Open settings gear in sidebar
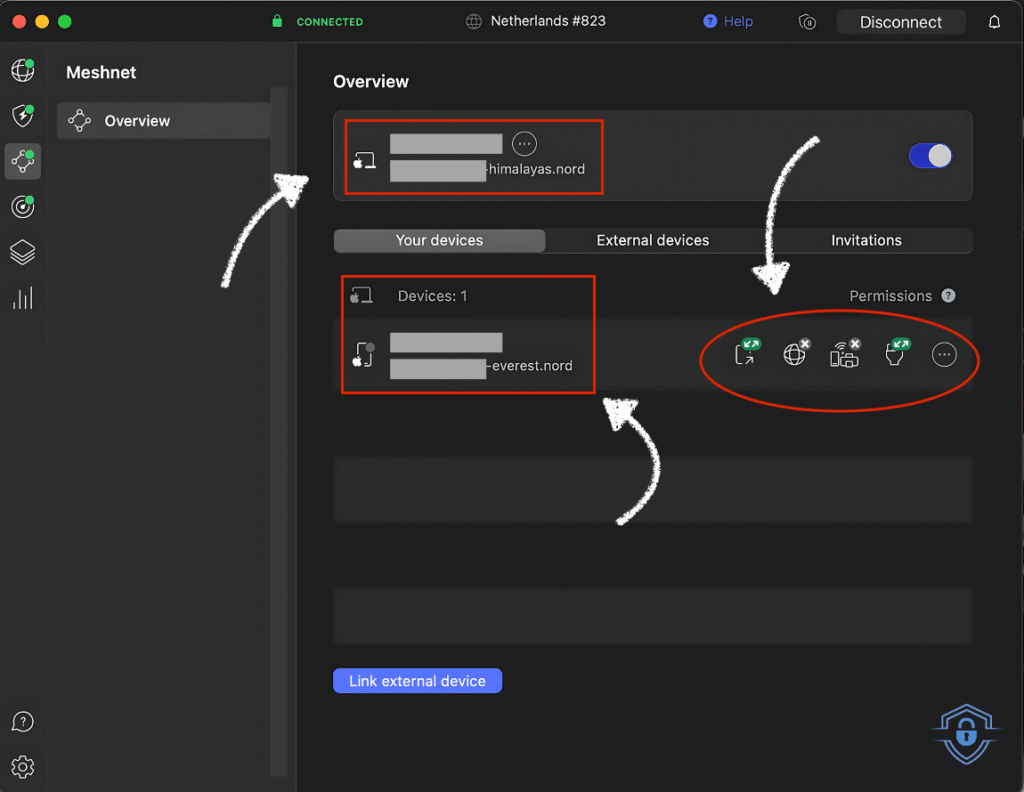 pos(23,767)
